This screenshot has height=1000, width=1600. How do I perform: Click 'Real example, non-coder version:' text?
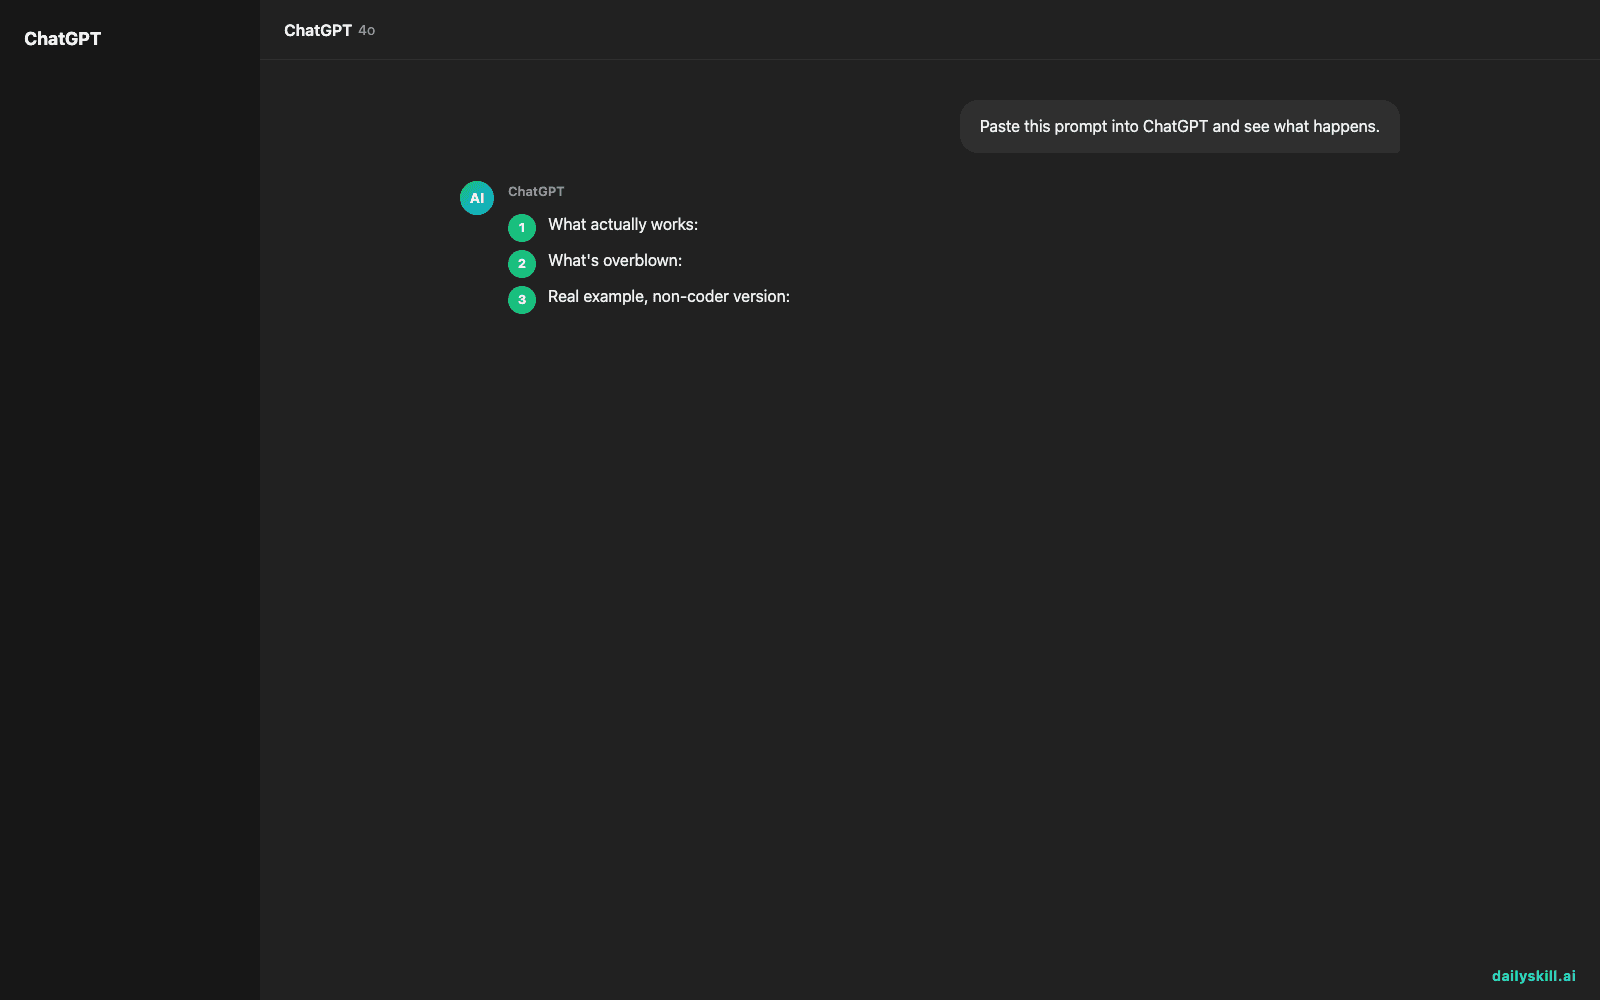669,297
